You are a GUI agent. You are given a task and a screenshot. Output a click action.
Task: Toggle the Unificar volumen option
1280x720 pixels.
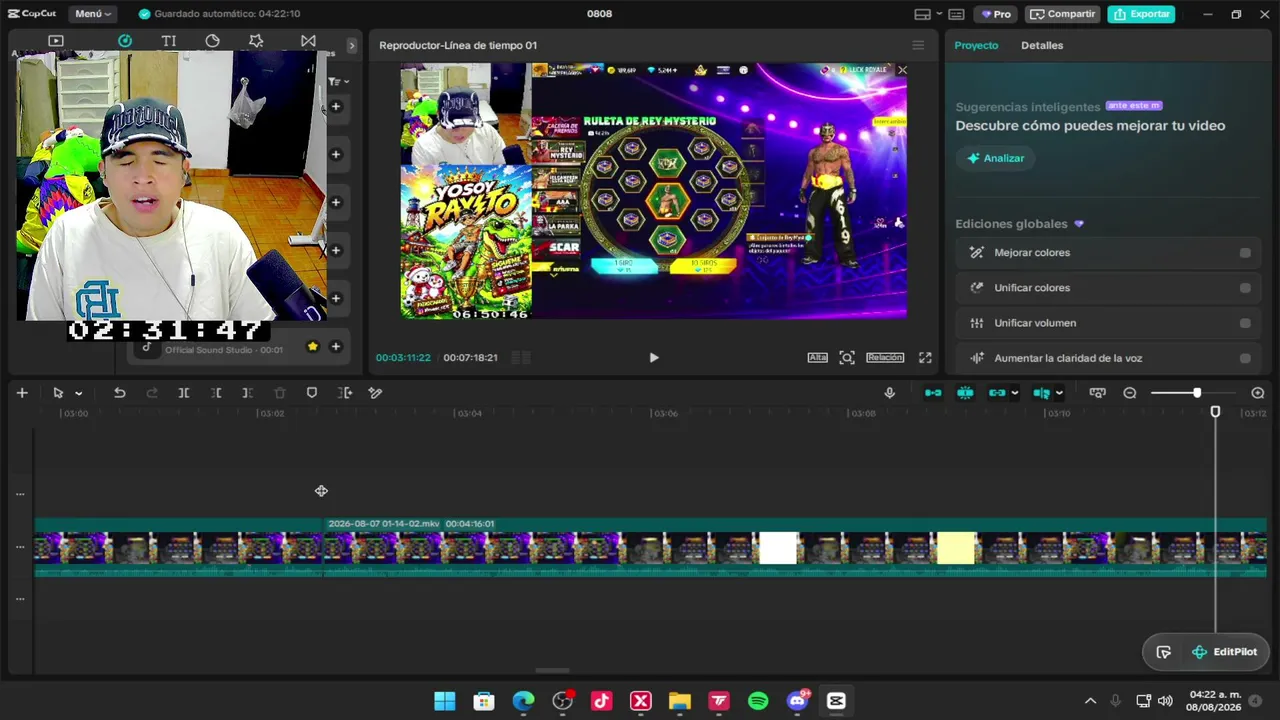click(x=1245, y=323)
